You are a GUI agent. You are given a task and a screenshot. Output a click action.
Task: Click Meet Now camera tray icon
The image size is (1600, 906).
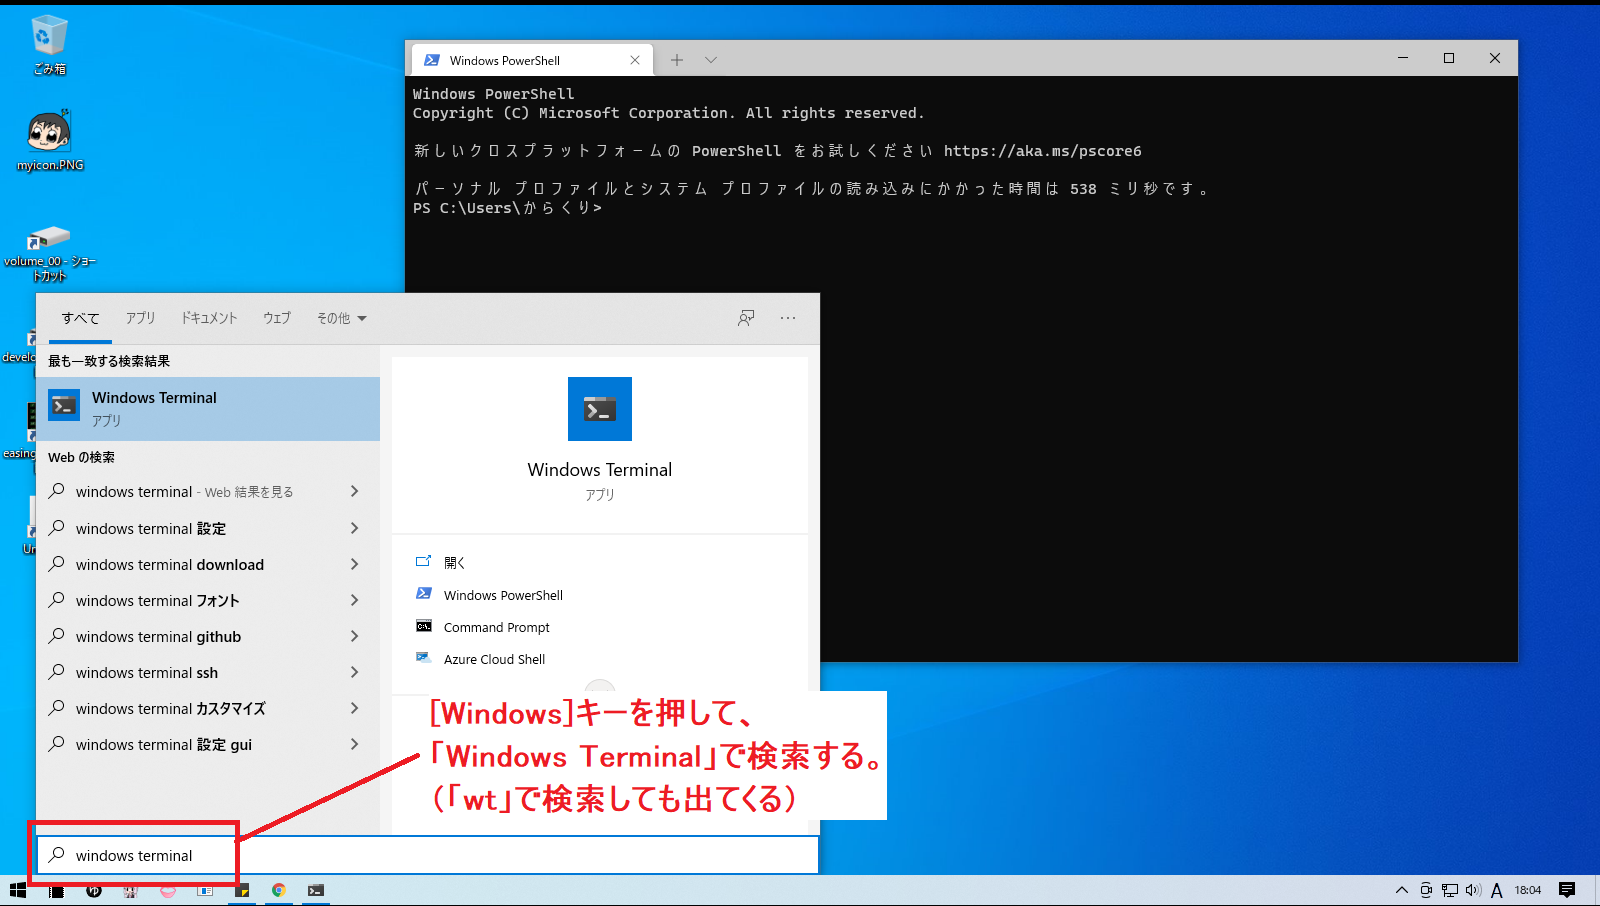pyautogui.click(x=1426, y=890)
